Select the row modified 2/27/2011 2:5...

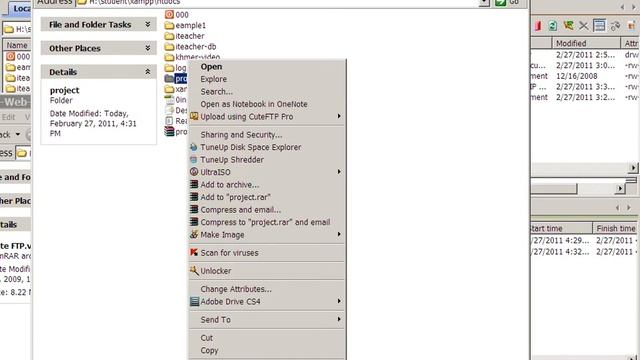click(585, 55)
